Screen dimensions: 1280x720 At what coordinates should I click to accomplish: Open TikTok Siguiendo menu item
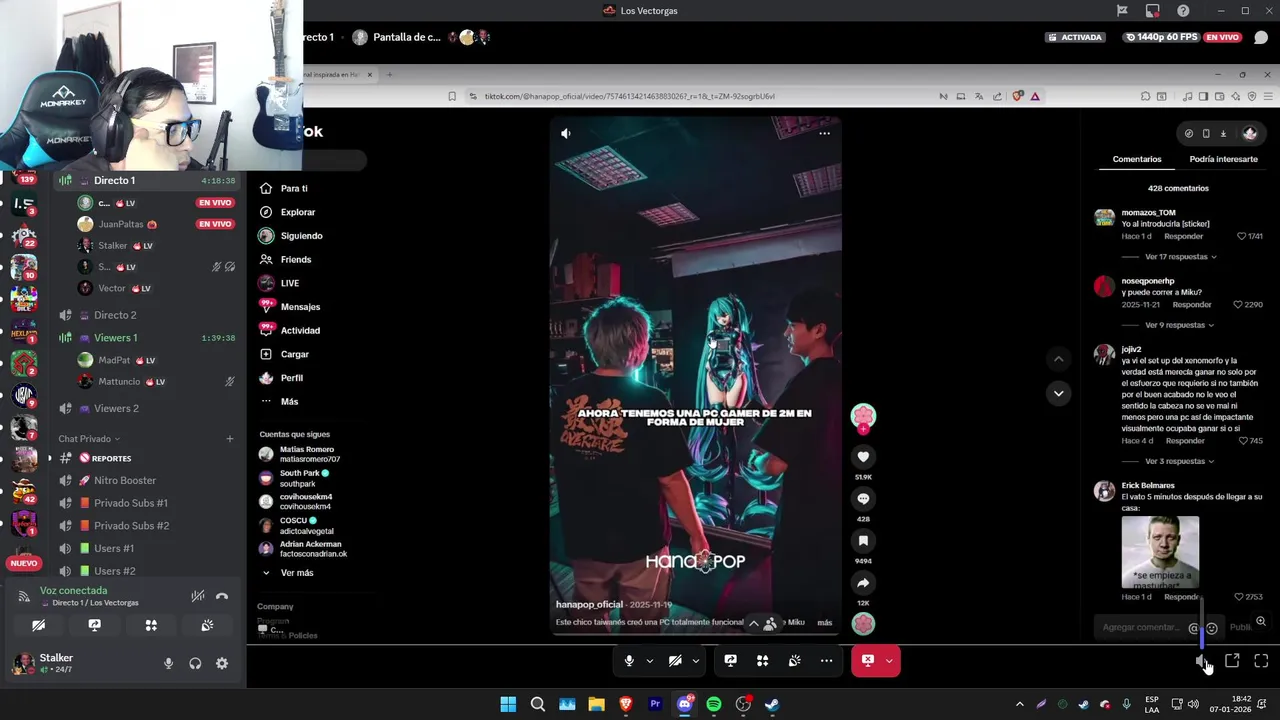[290, 236]
